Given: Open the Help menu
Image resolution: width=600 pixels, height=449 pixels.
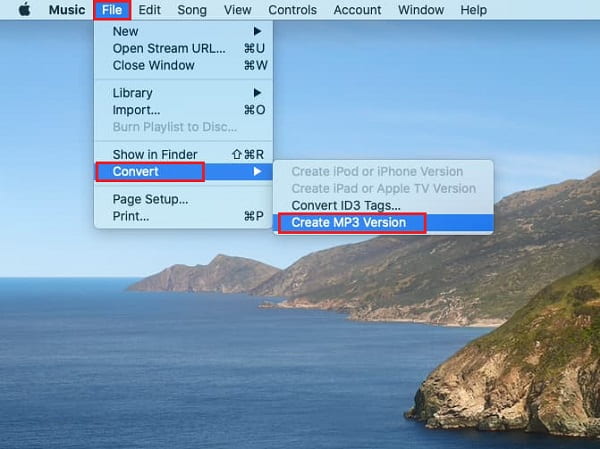Looking at the screenshot, I should pyautogui.click(x=473, y=10).
